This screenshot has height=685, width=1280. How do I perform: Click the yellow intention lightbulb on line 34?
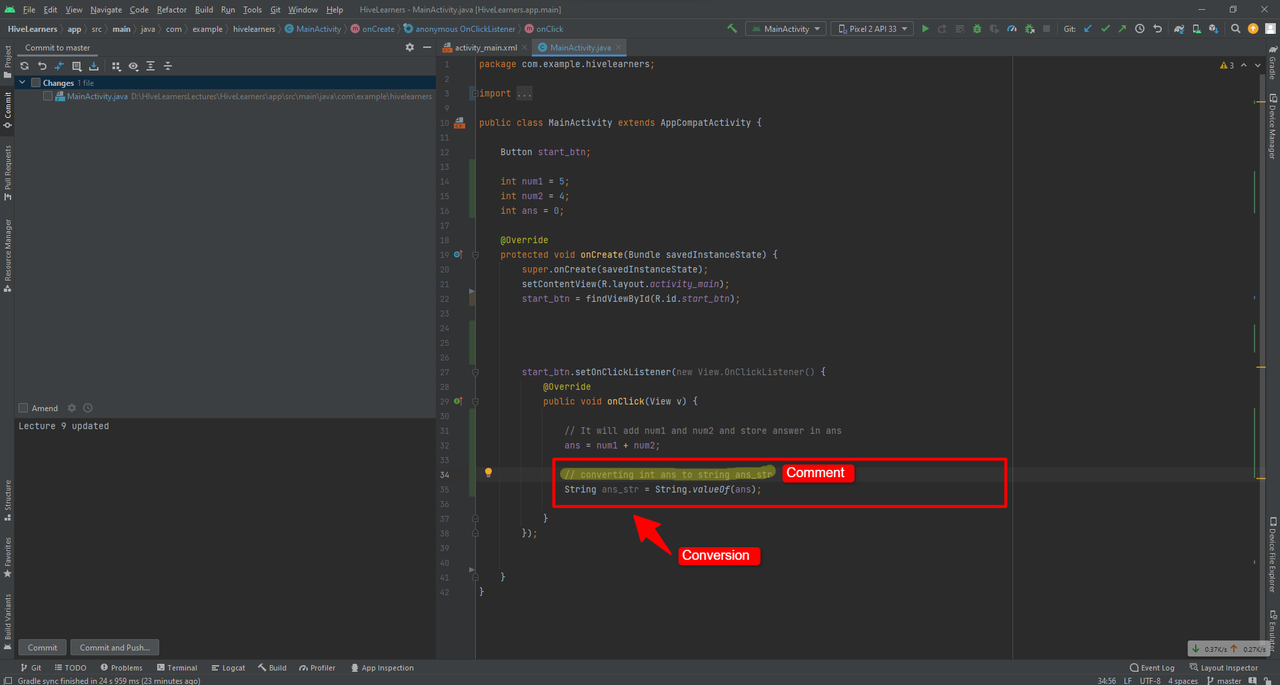click(489, 473)
